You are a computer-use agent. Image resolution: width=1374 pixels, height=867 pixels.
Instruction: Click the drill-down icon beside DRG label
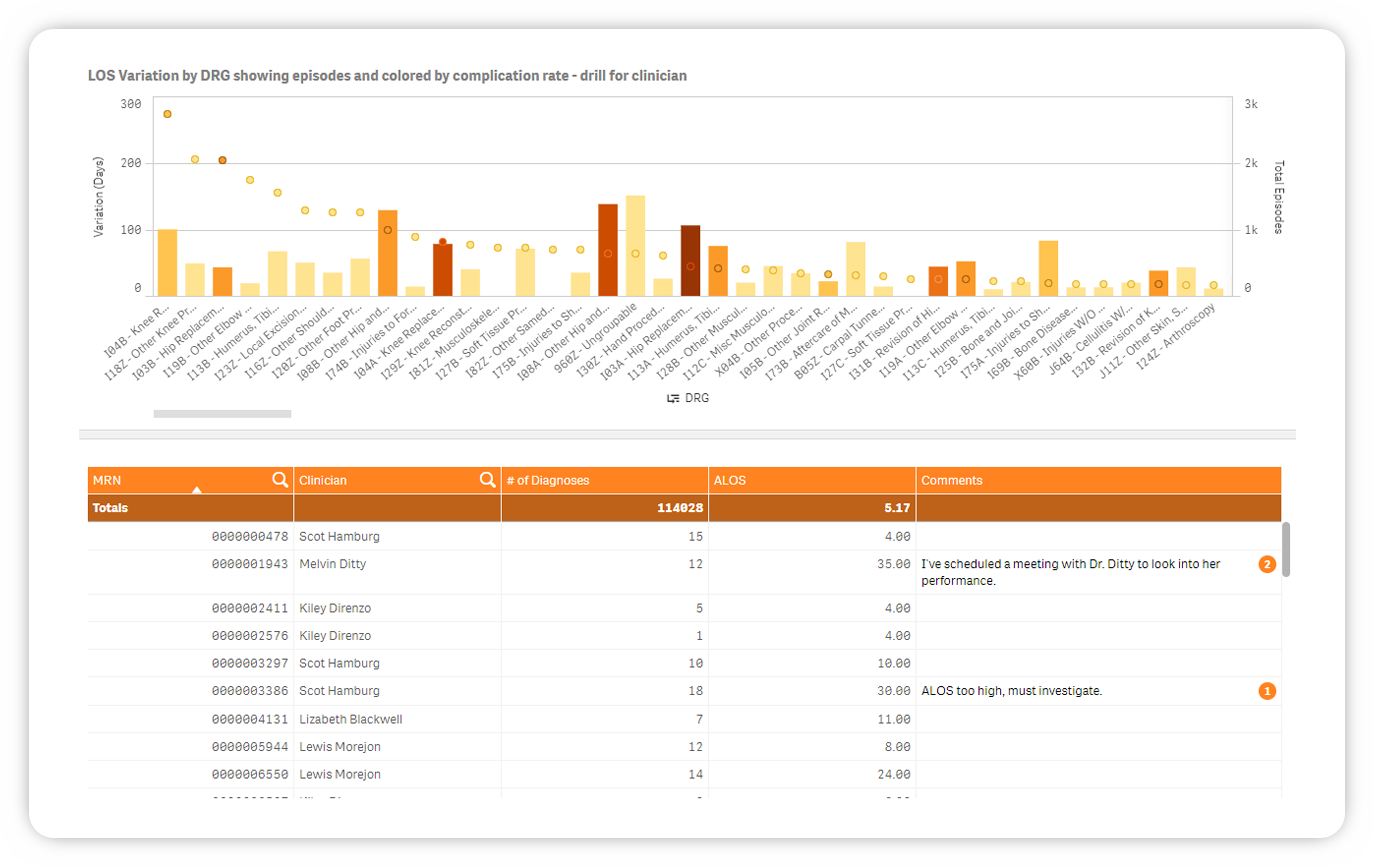(673, 398)
